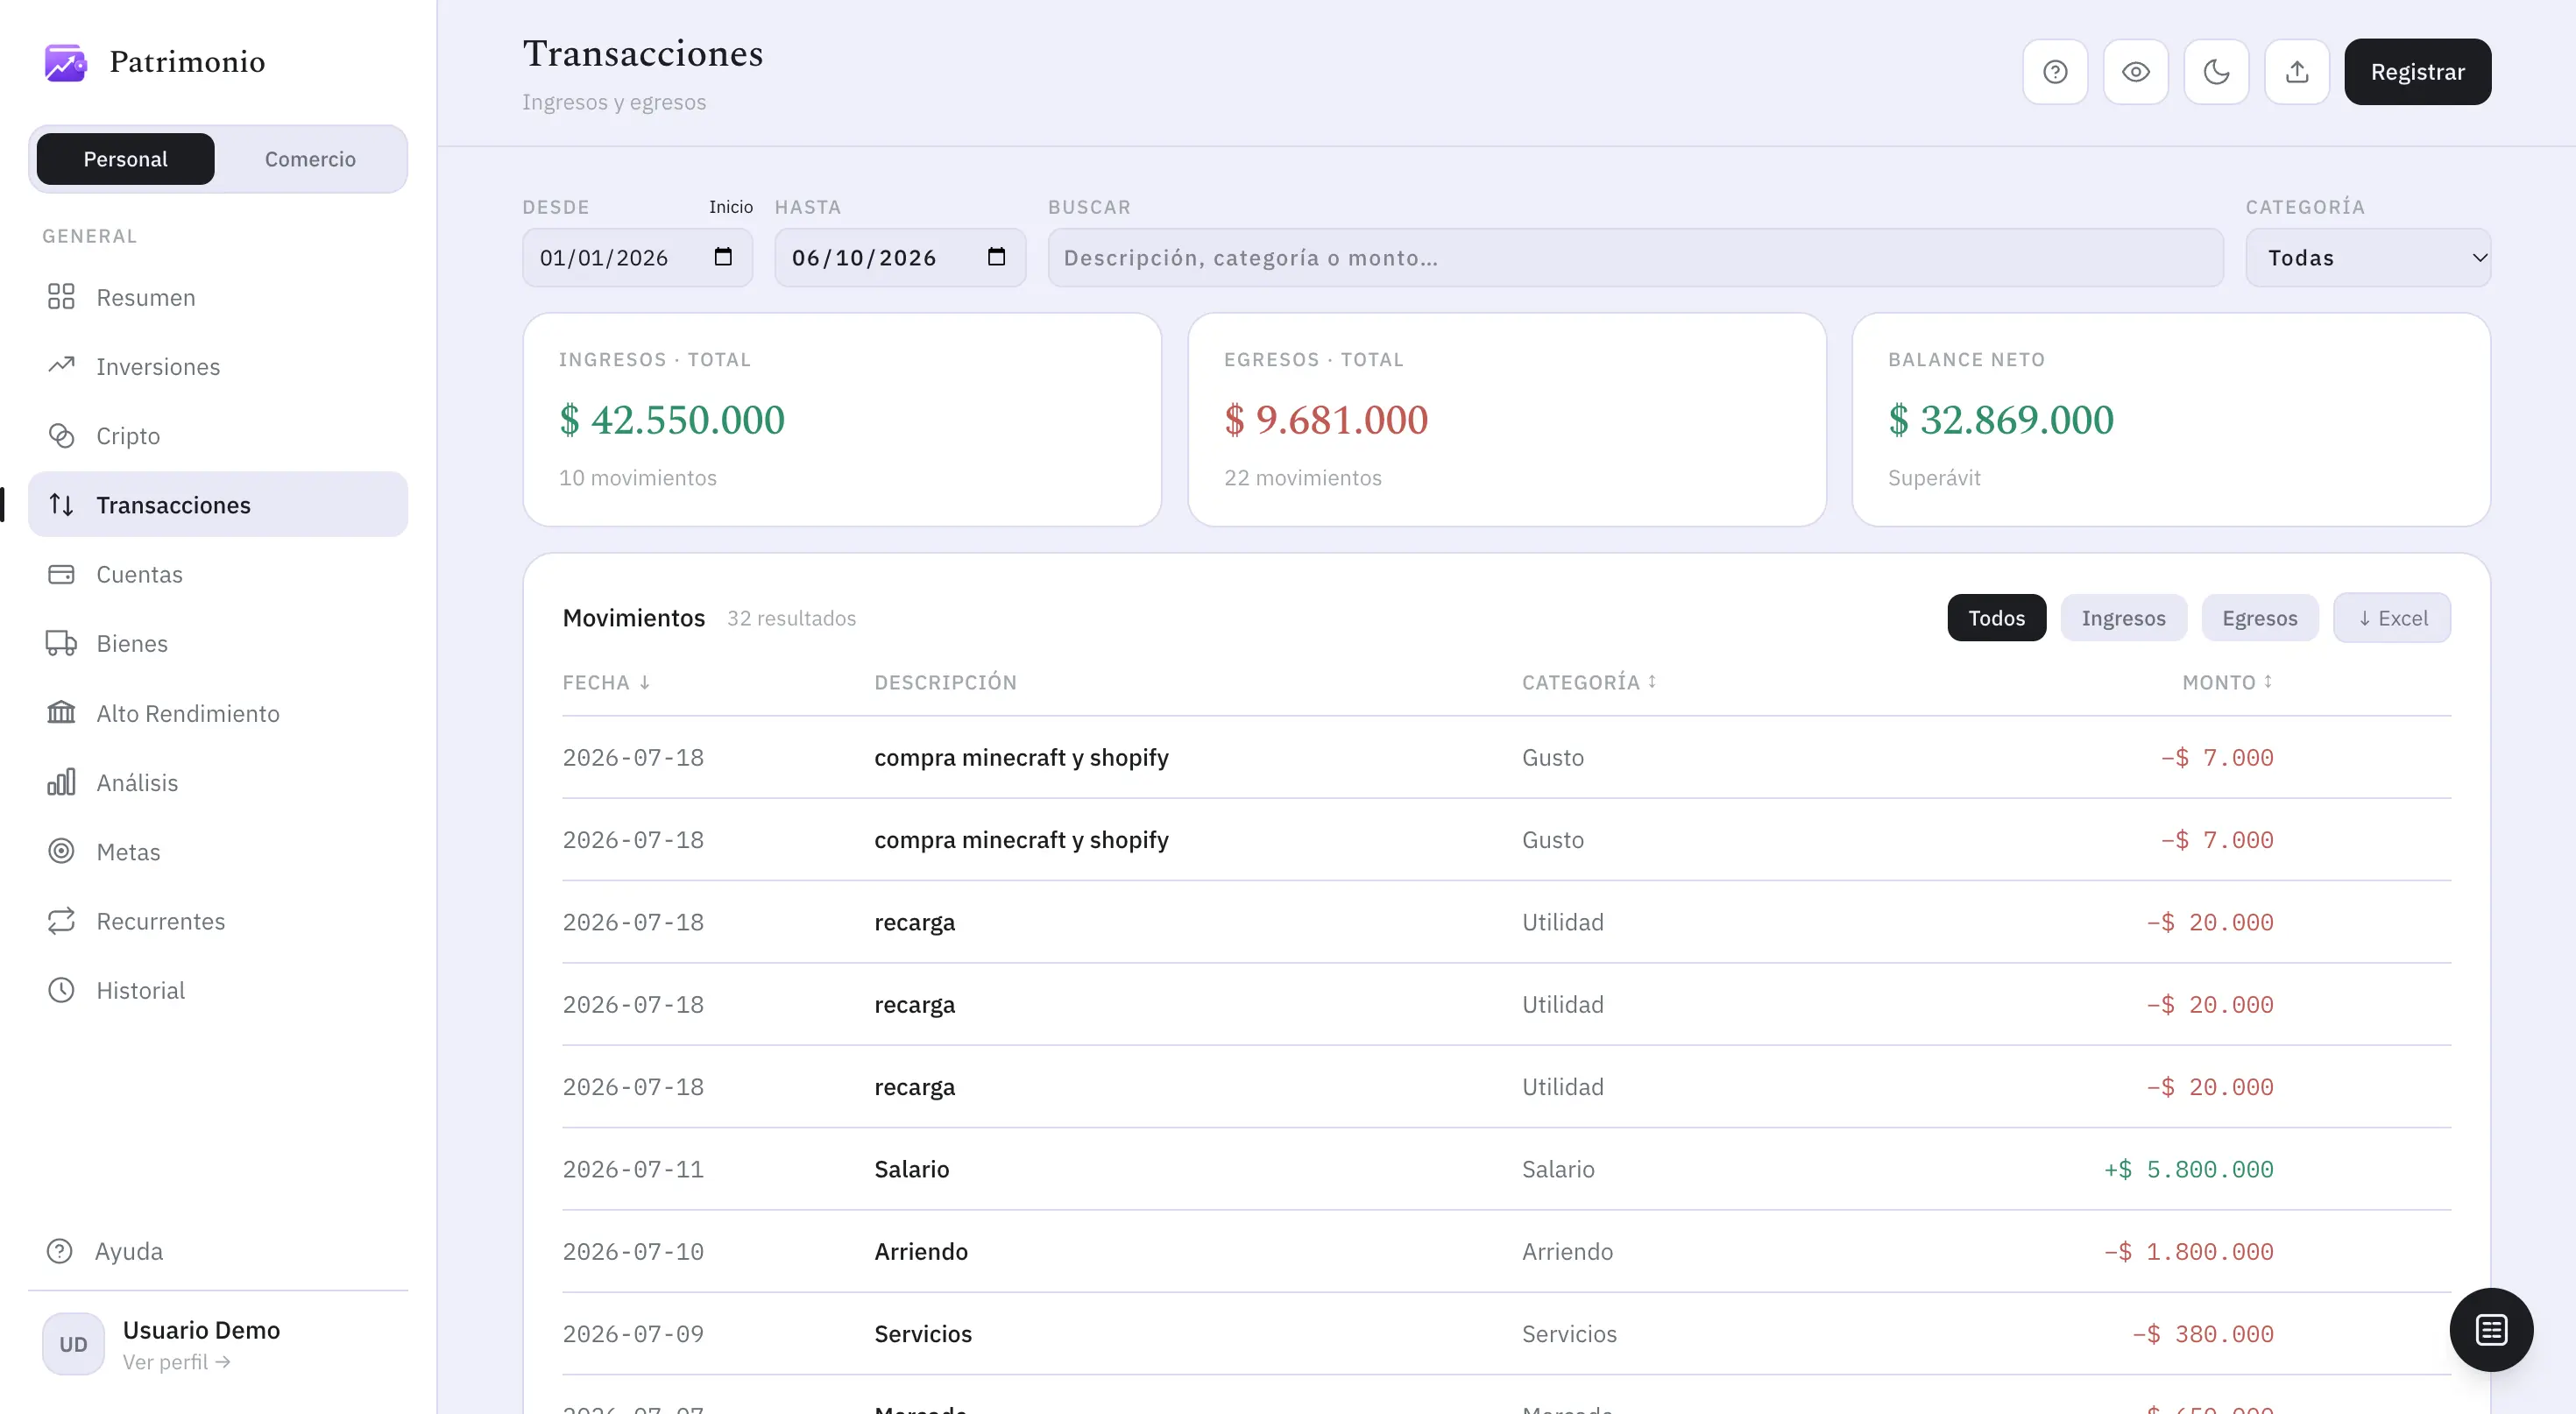Click the upload/export icon in the header

2297,72
